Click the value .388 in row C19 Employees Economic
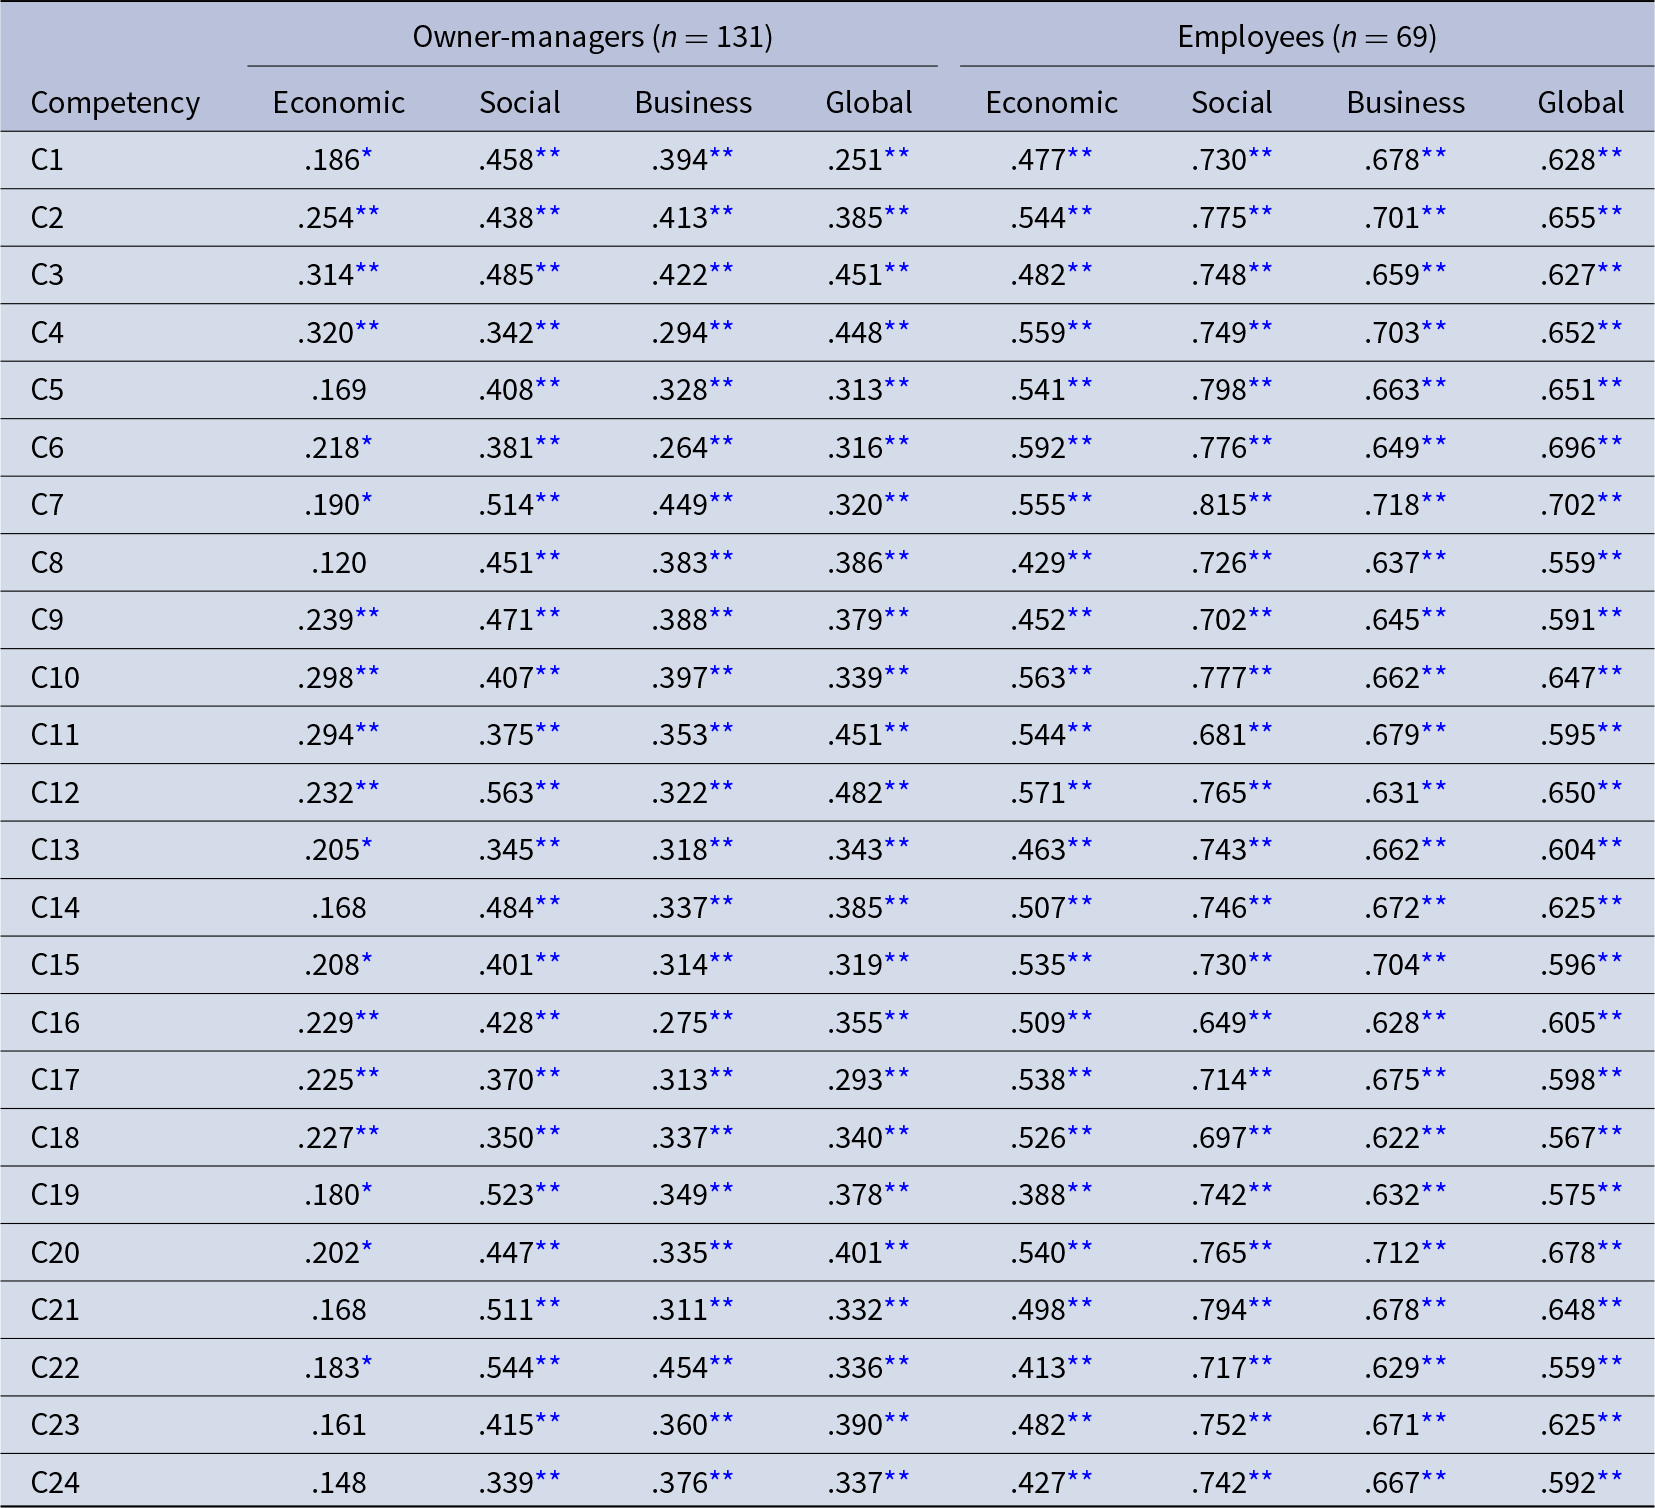The height and width of the screenshot is (1508, 1655). pos(1038,1195)
